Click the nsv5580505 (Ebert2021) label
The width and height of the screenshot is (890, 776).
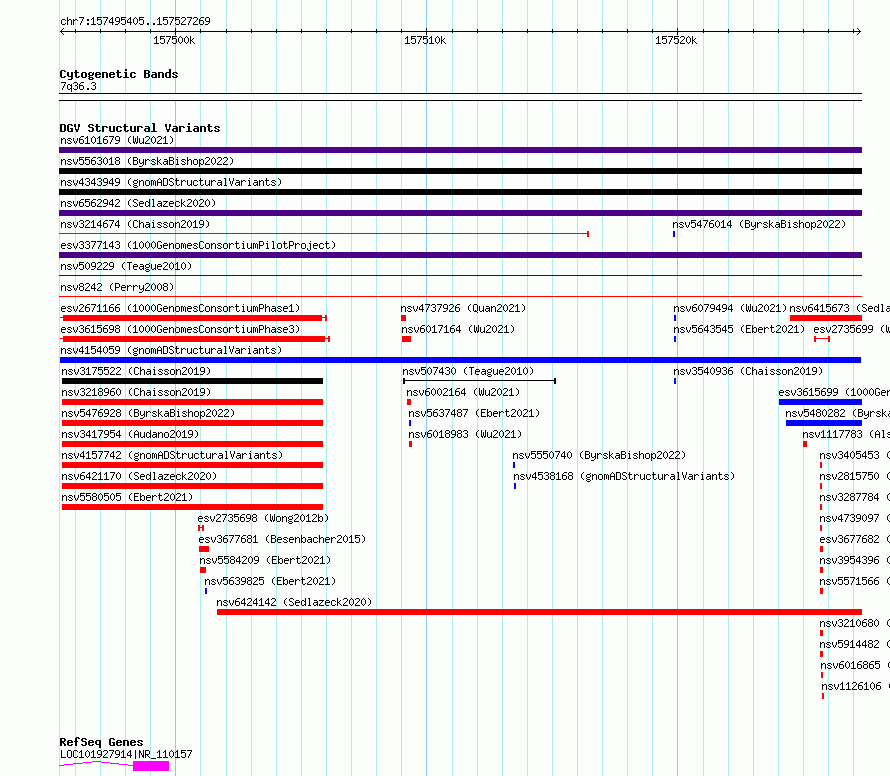tap(127, 497)
